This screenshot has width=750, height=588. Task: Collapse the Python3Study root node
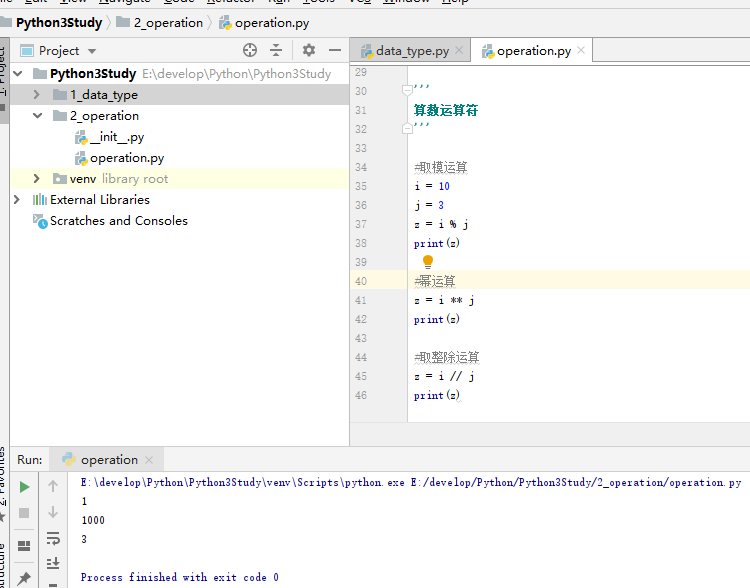(x=18, y=74)
